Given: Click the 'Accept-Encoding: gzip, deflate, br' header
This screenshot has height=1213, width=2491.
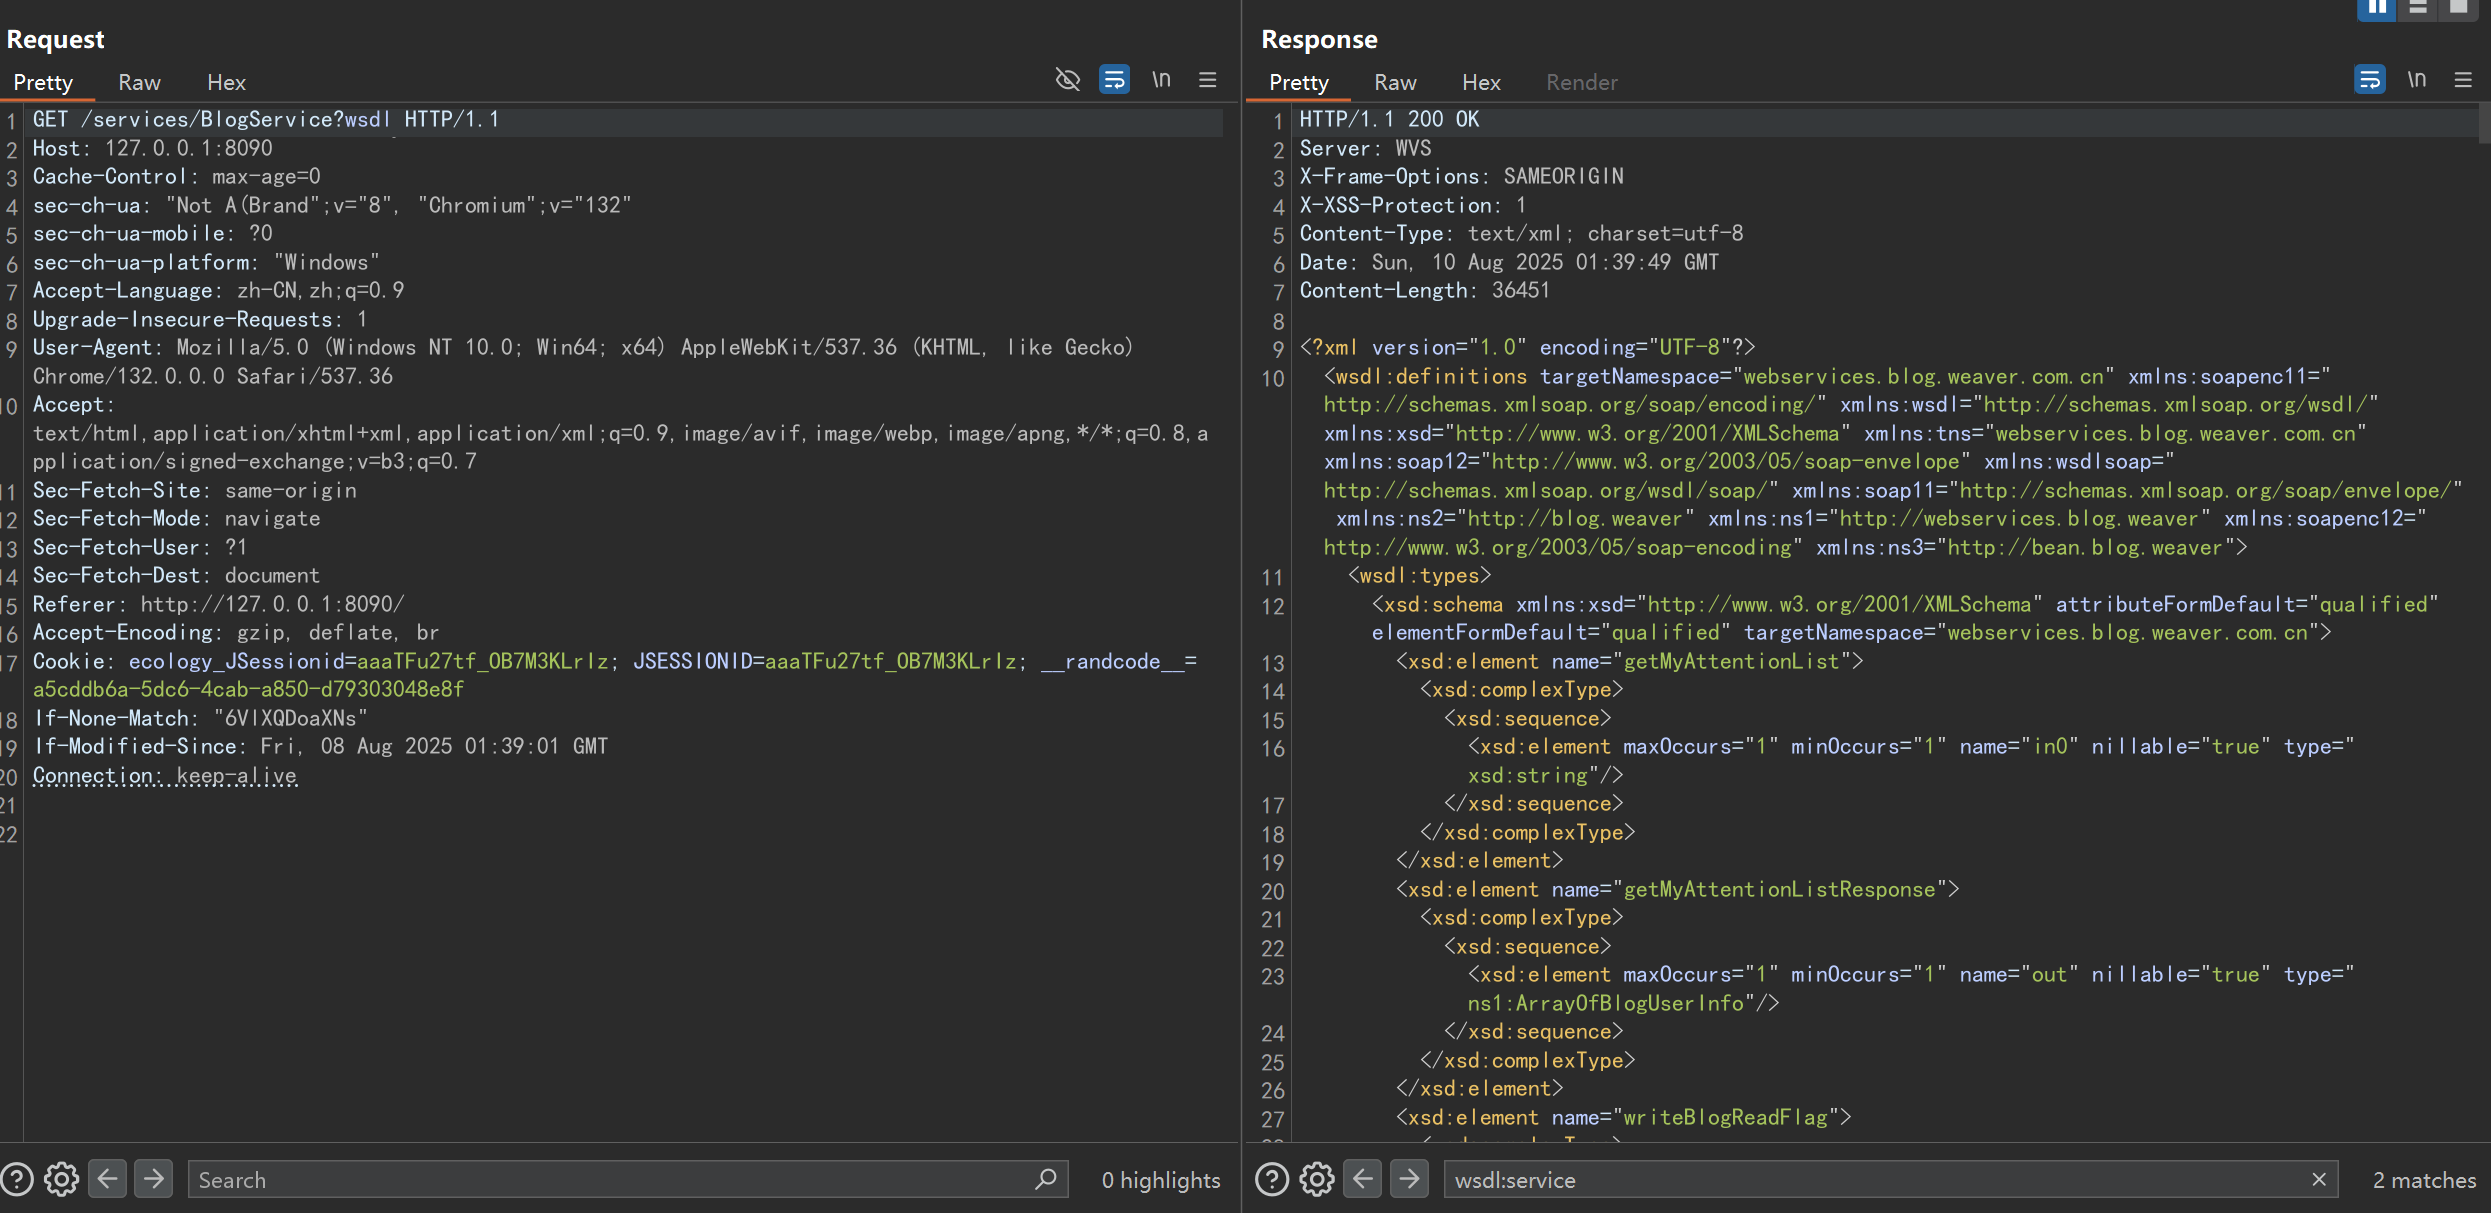Looking at the screenshot, I should 236,632.
